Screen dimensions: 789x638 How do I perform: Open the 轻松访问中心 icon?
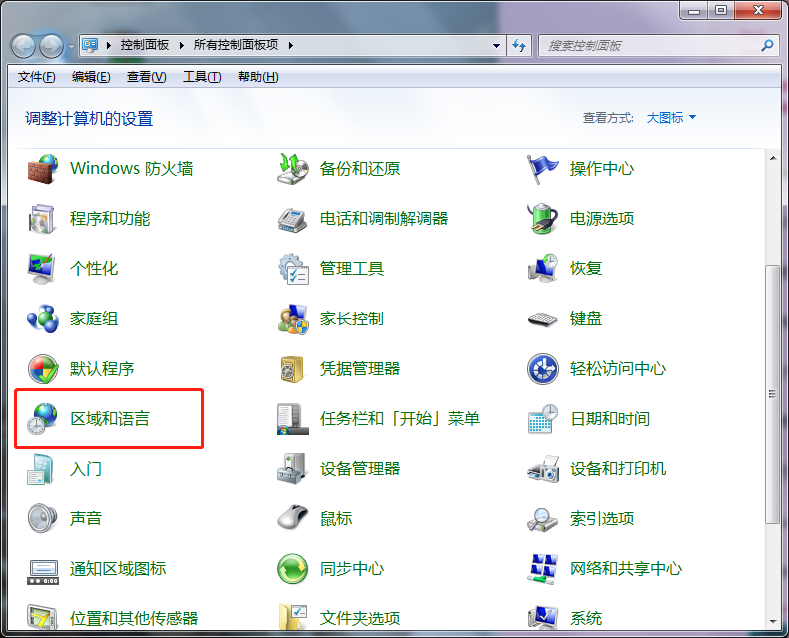tap(542, 369)
